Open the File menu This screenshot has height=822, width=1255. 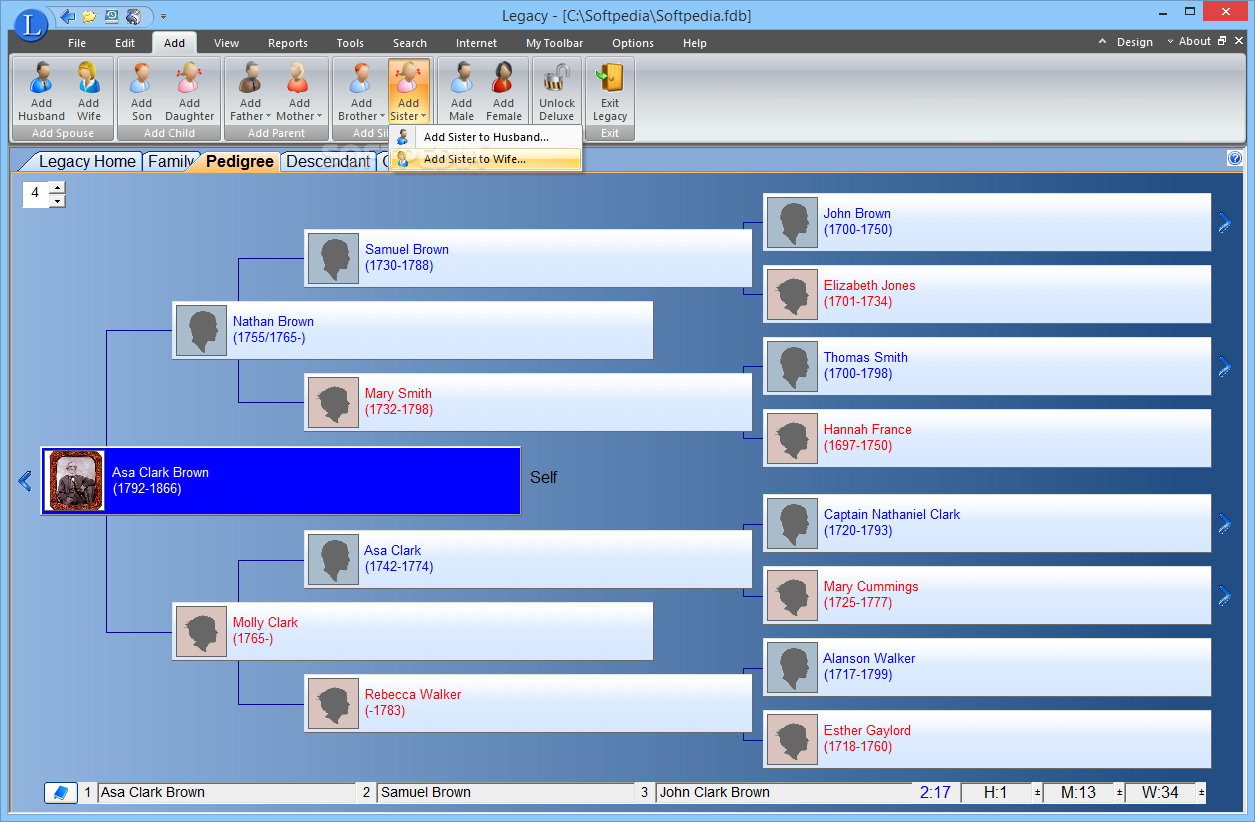tap(77, 43)
